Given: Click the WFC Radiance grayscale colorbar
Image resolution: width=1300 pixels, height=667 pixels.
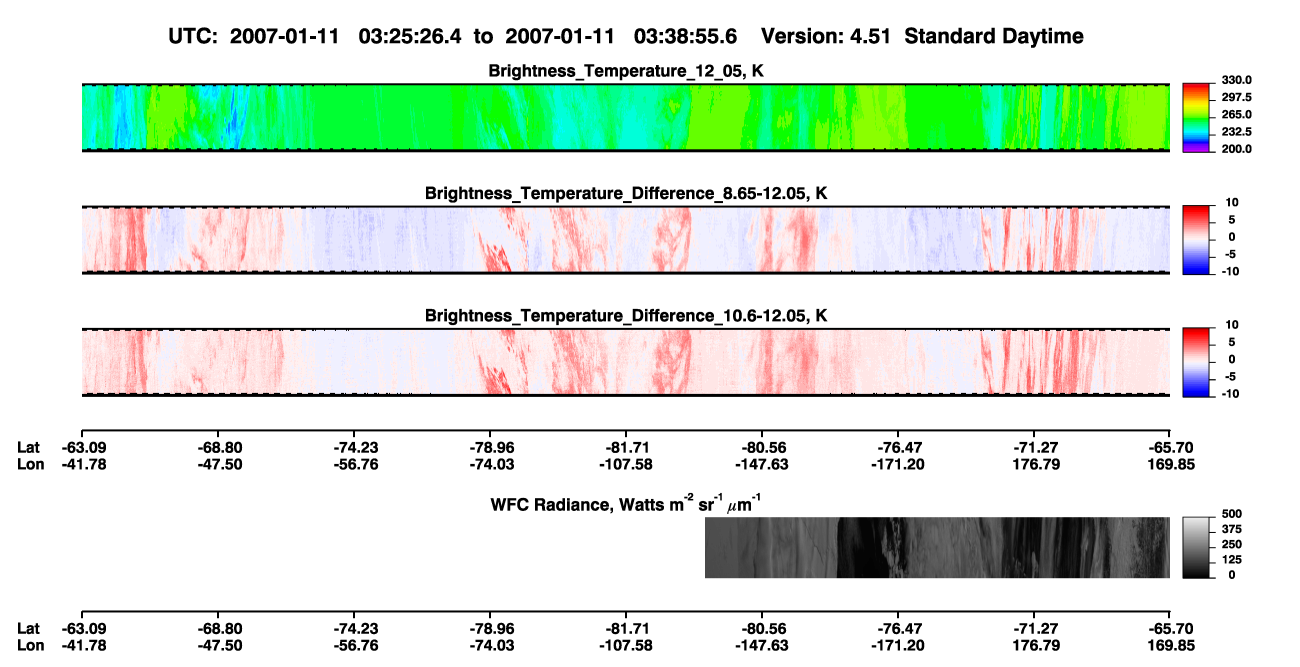Looking at the screenshot, I should [1196, 547].
